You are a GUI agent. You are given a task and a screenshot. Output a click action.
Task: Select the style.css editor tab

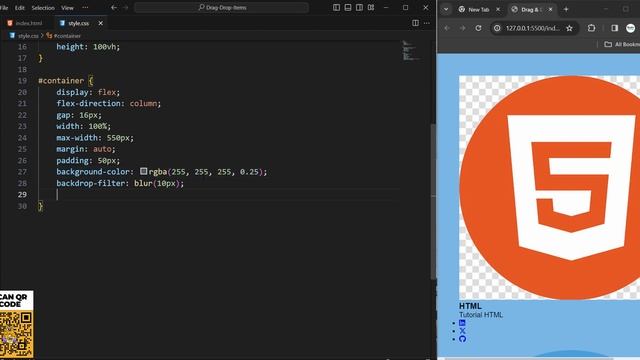coord(78,23)
